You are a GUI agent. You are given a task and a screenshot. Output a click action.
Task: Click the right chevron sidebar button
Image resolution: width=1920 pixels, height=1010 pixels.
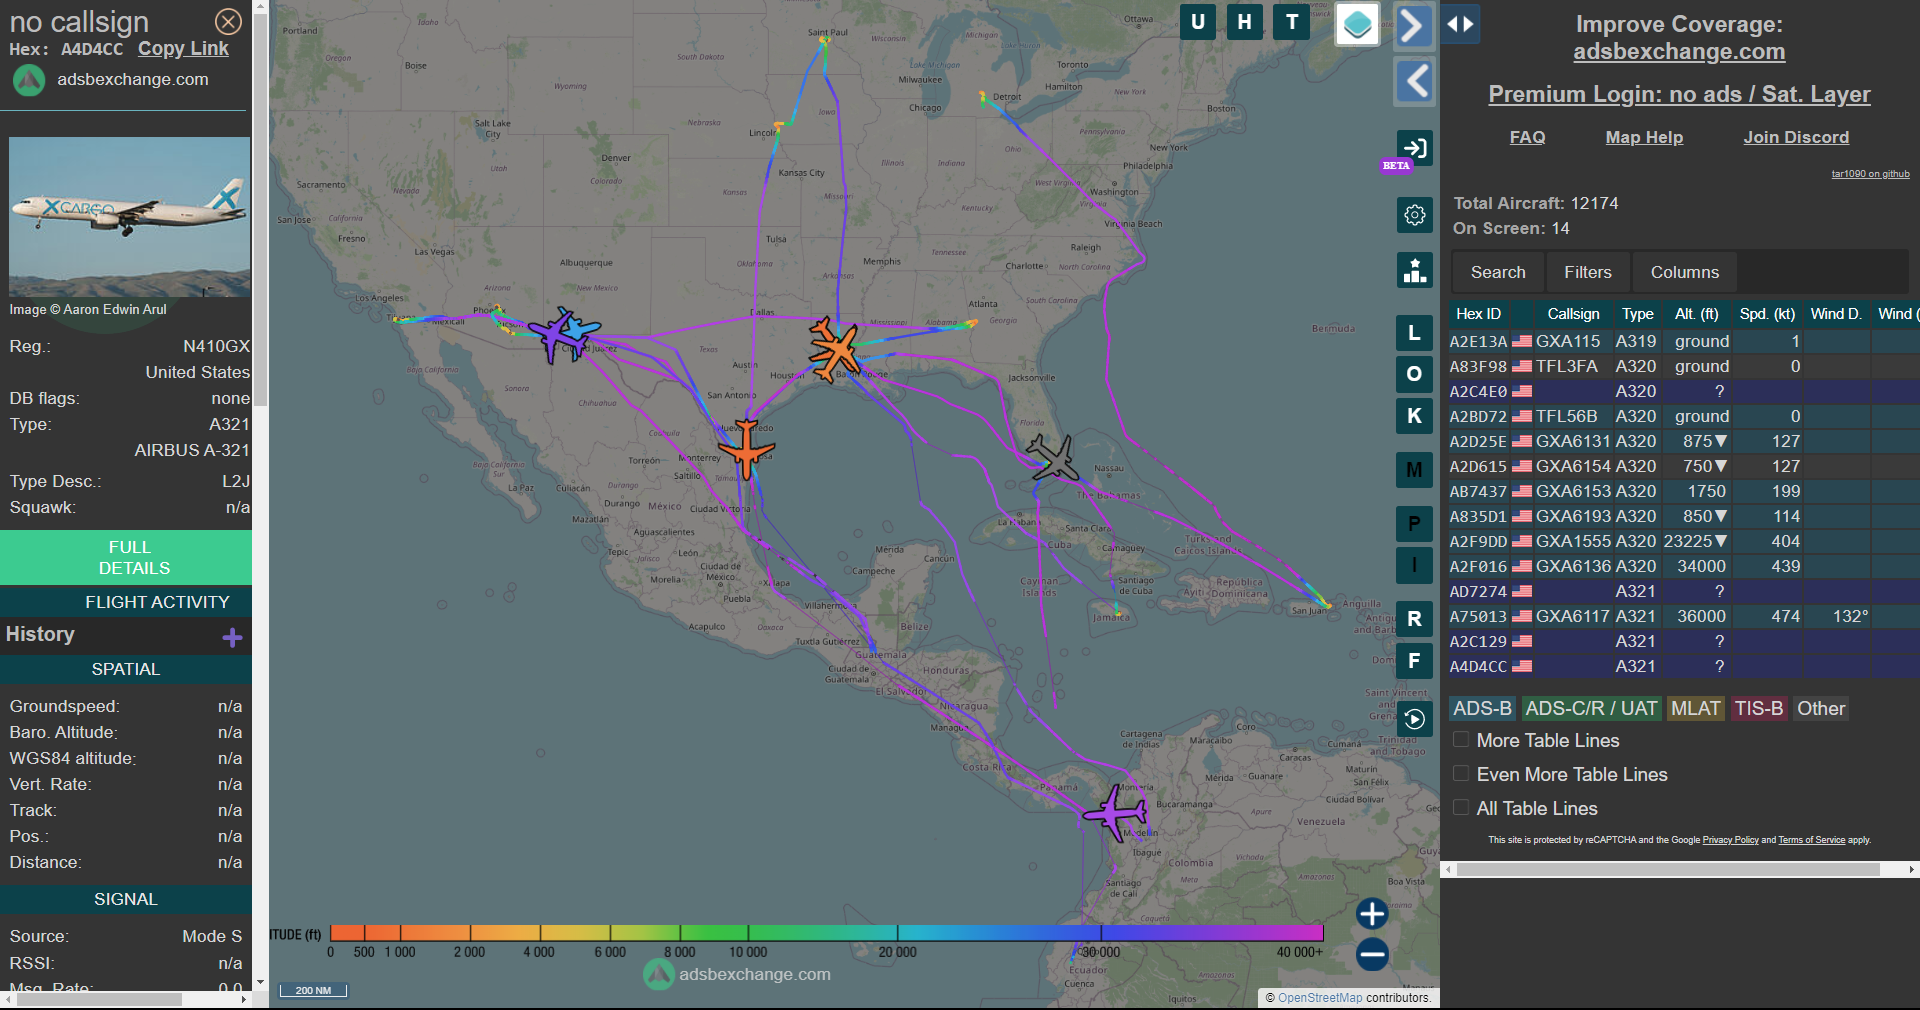pyautogui.click(x=1413, y=25)
